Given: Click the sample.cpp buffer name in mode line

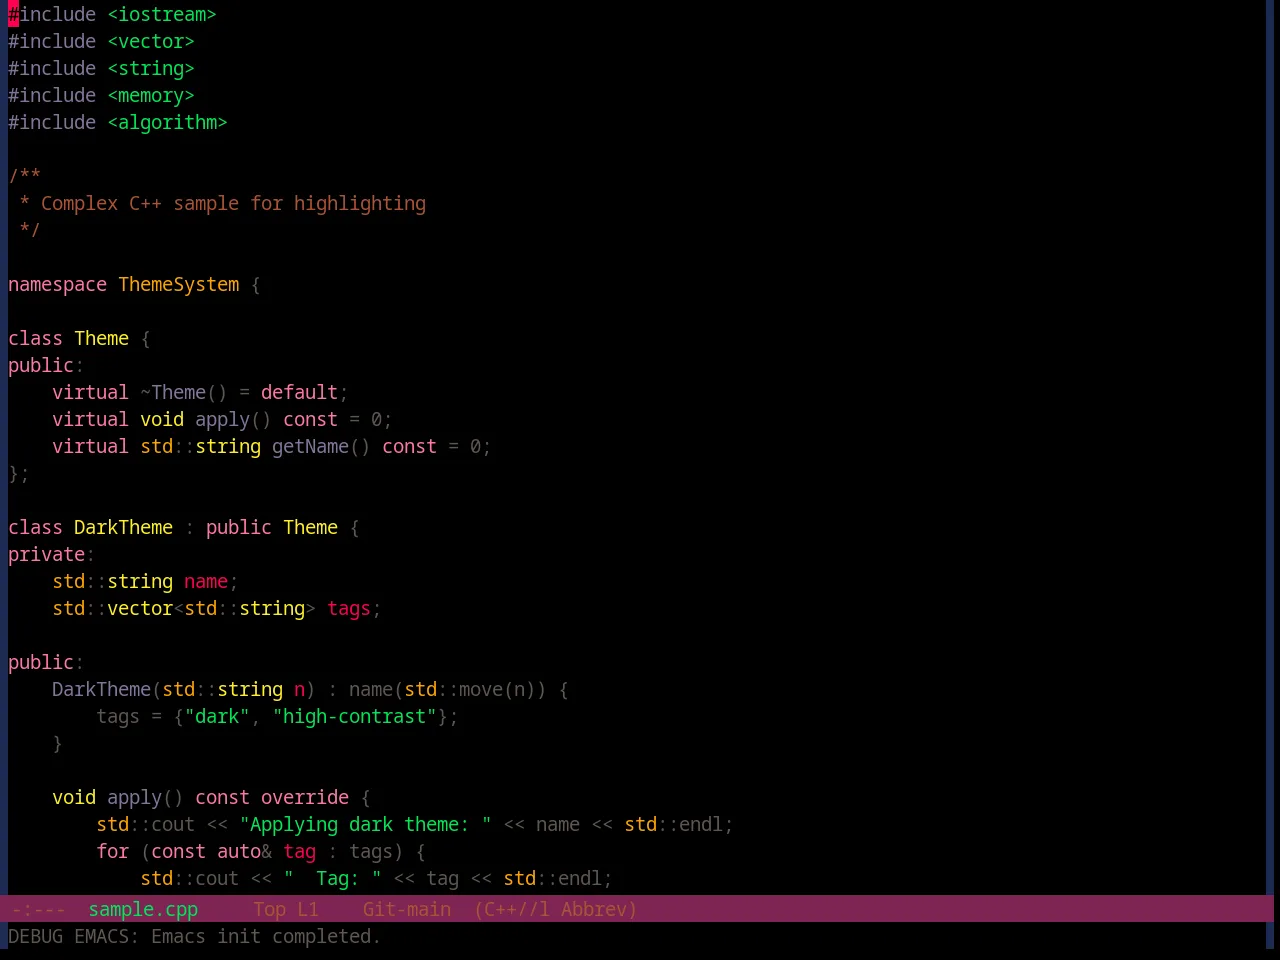Looking at the screenshot, I should pyautogui.click(x=143, y=909).
